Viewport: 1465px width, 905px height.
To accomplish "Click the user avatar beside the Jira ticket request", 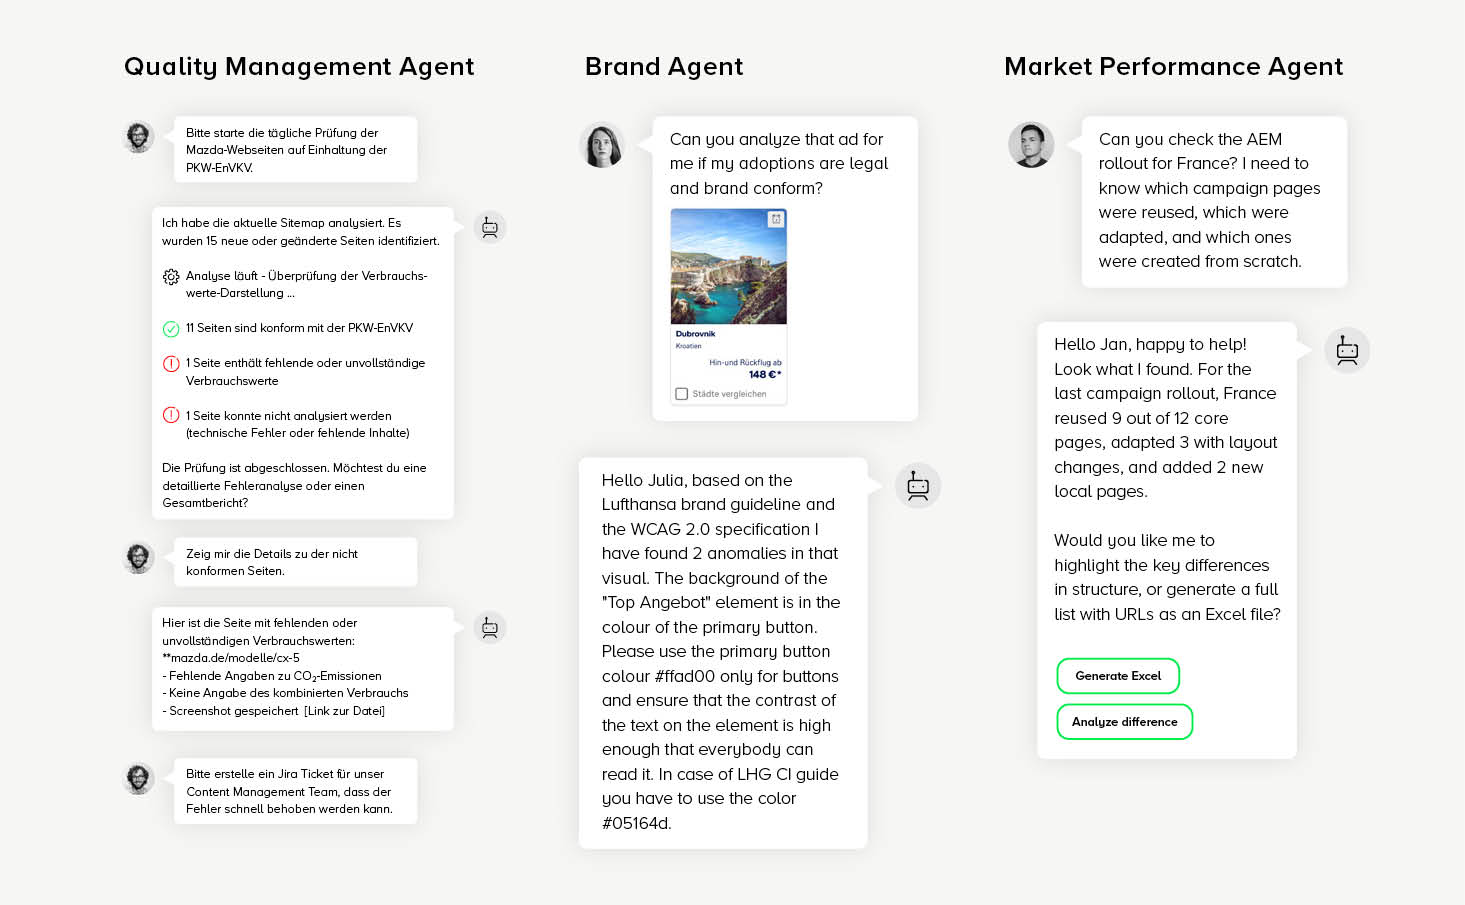I will pos(139,778).
